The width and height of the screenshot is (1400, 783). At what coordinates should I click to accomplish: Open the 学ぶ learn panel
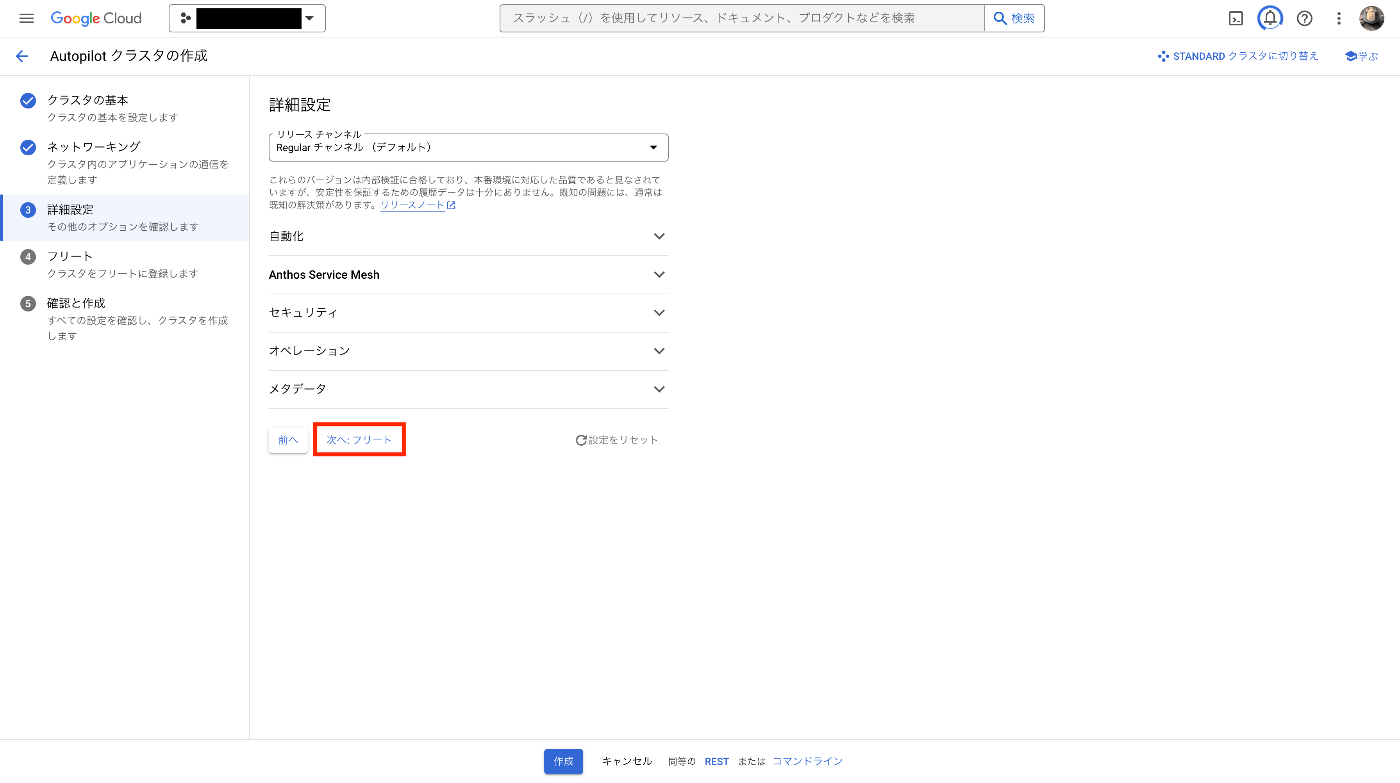coord(1361,56)
